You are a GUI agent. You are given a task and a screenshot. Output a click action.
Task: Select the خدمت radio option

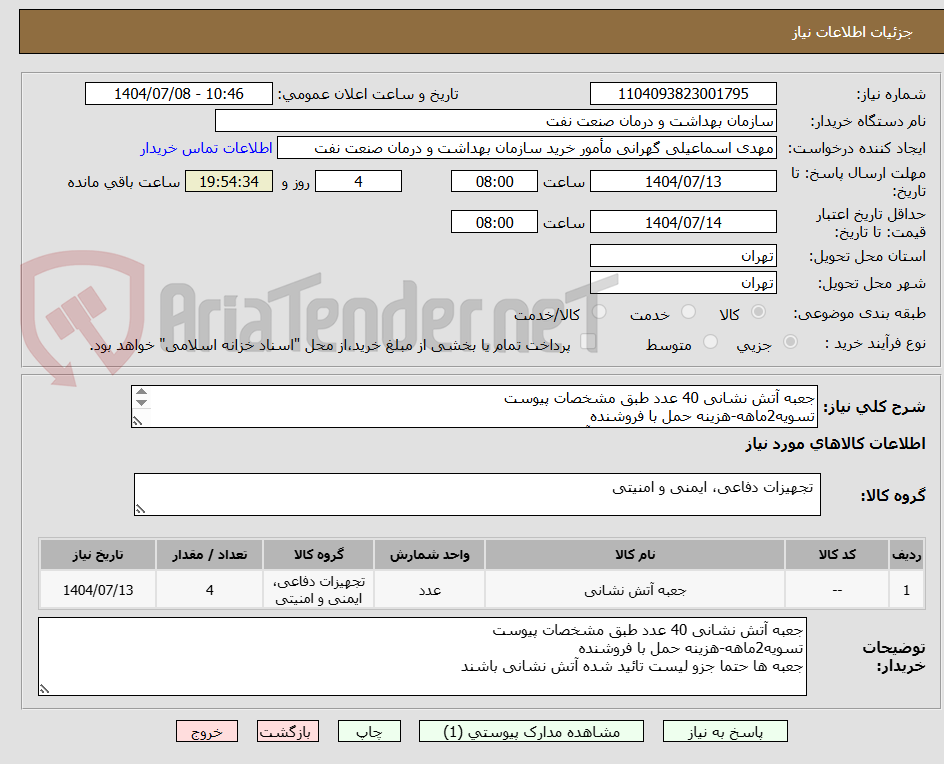[688, 312]
